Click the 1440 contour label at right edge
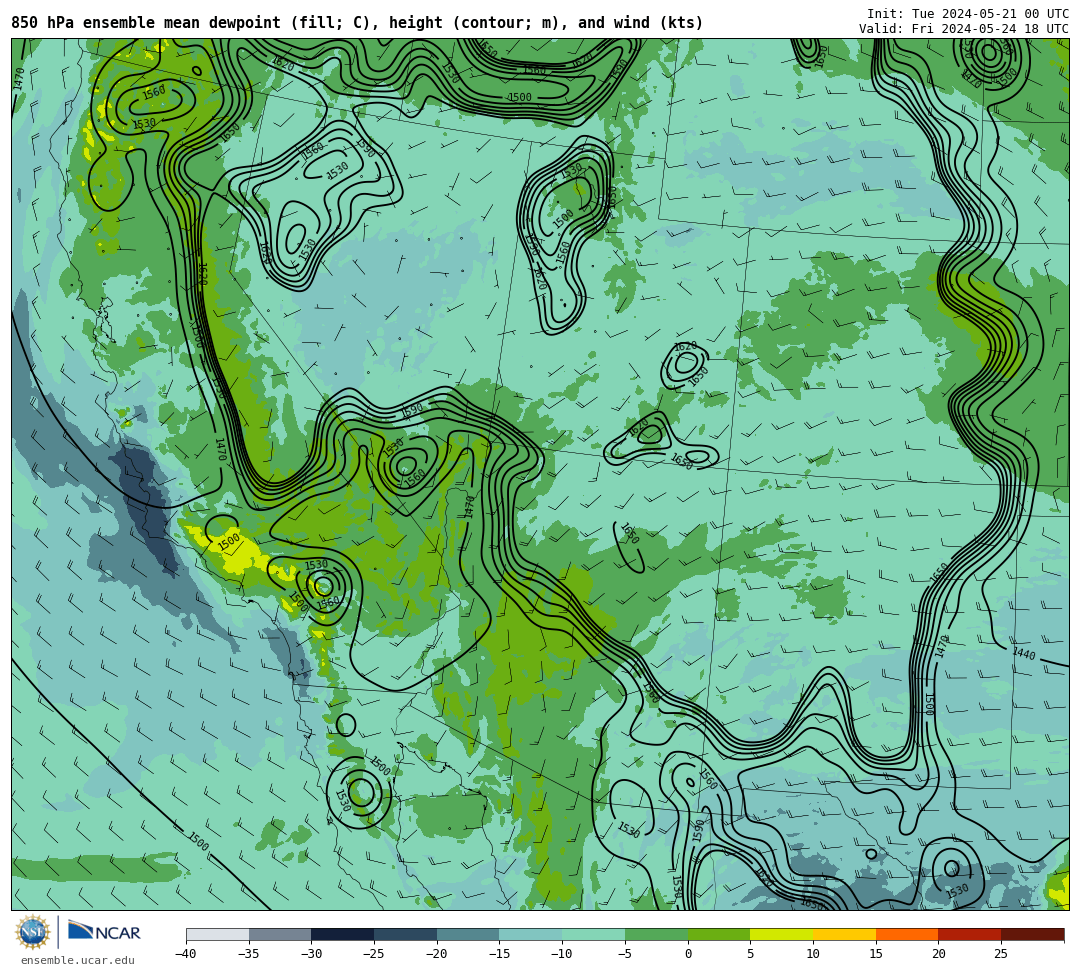Screen dimensions: 1080x973 (1024, 653)
